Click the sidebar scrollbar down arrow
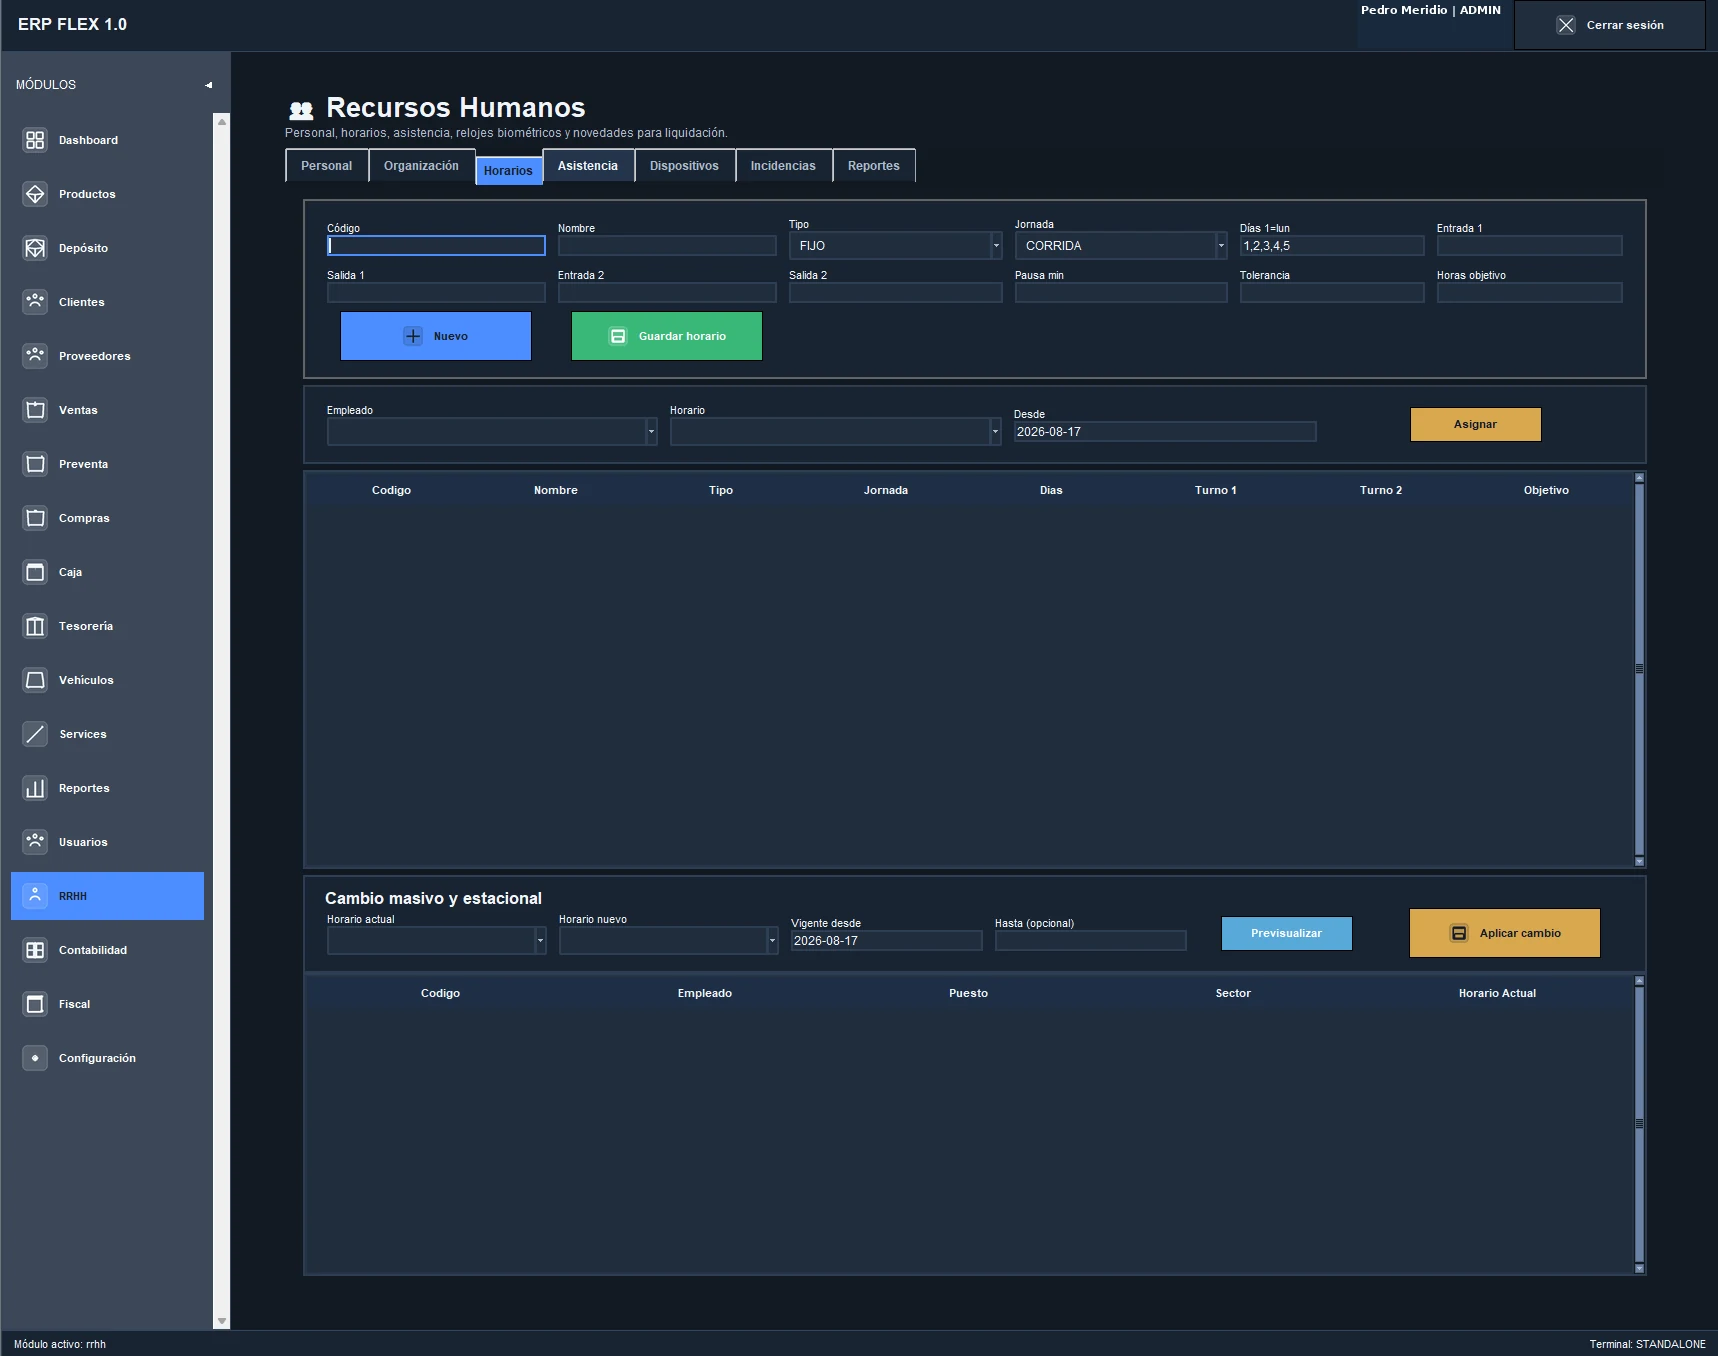1718x1356 pixels. (x=222, y=1321)
